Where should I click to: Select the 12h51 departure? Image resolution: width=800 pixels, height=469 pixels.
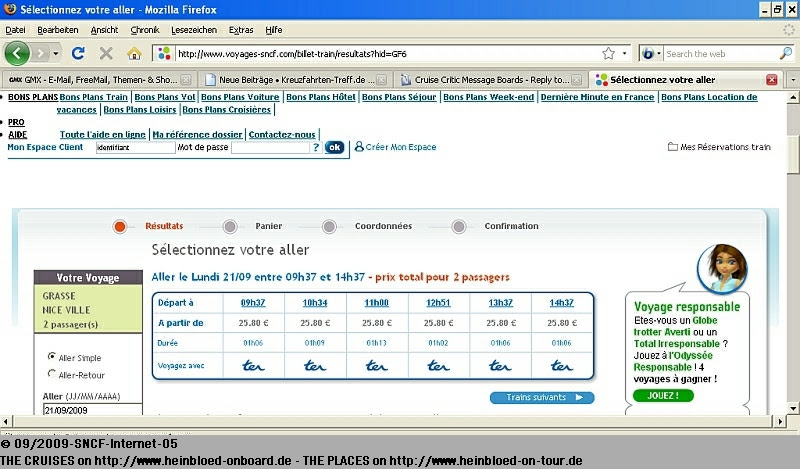(x=438, y=303)
